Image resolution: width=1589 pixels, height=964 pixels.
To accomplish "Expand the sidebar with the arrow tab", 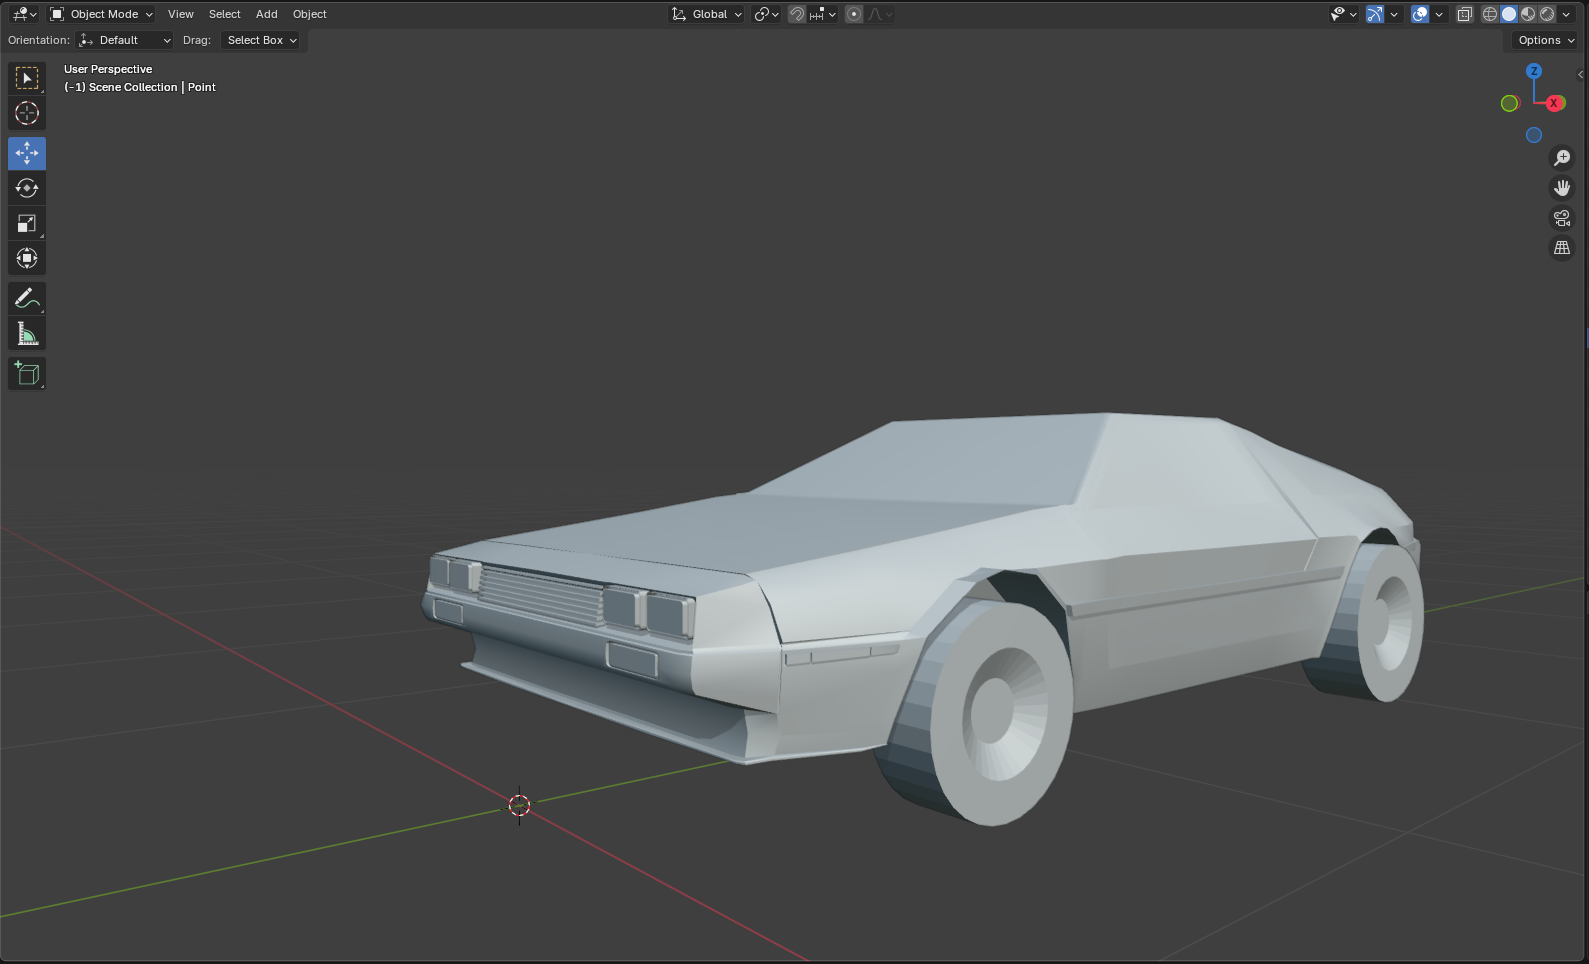I will (1581, 74).
